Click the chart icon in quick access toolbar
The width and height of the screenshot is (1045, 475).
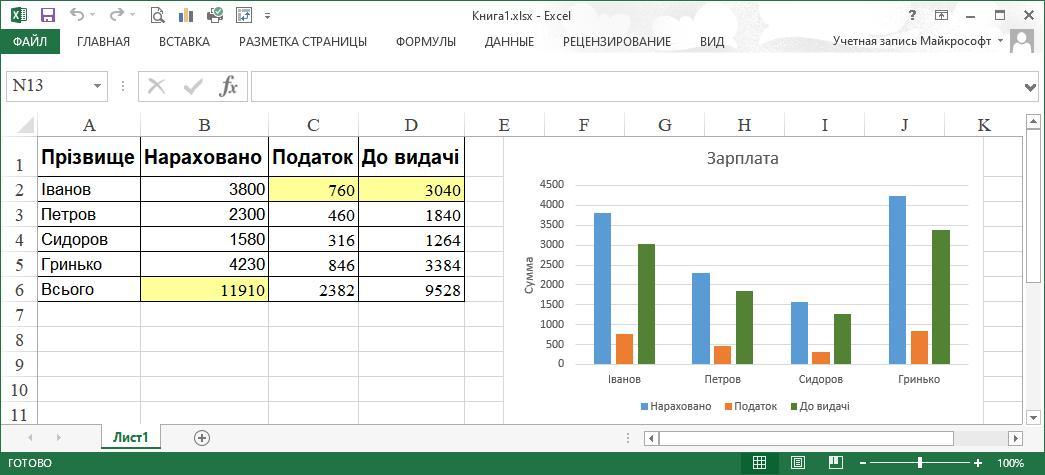point(186,15)
